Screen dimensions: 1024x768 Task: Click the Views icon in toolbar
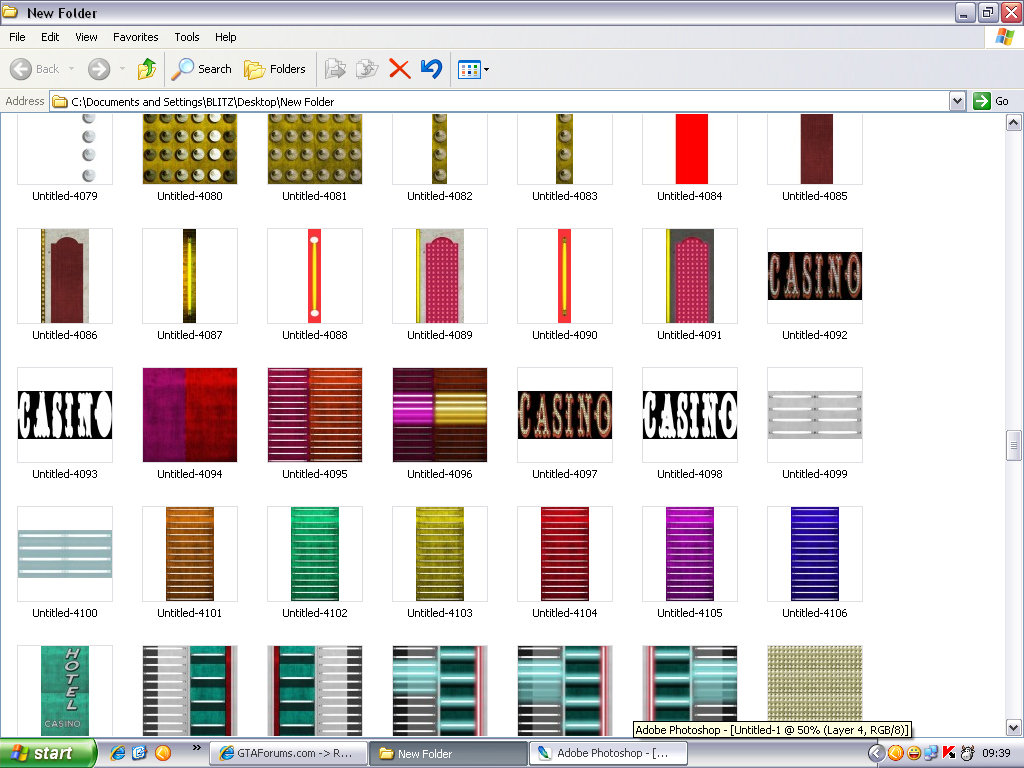pos(468,69)
